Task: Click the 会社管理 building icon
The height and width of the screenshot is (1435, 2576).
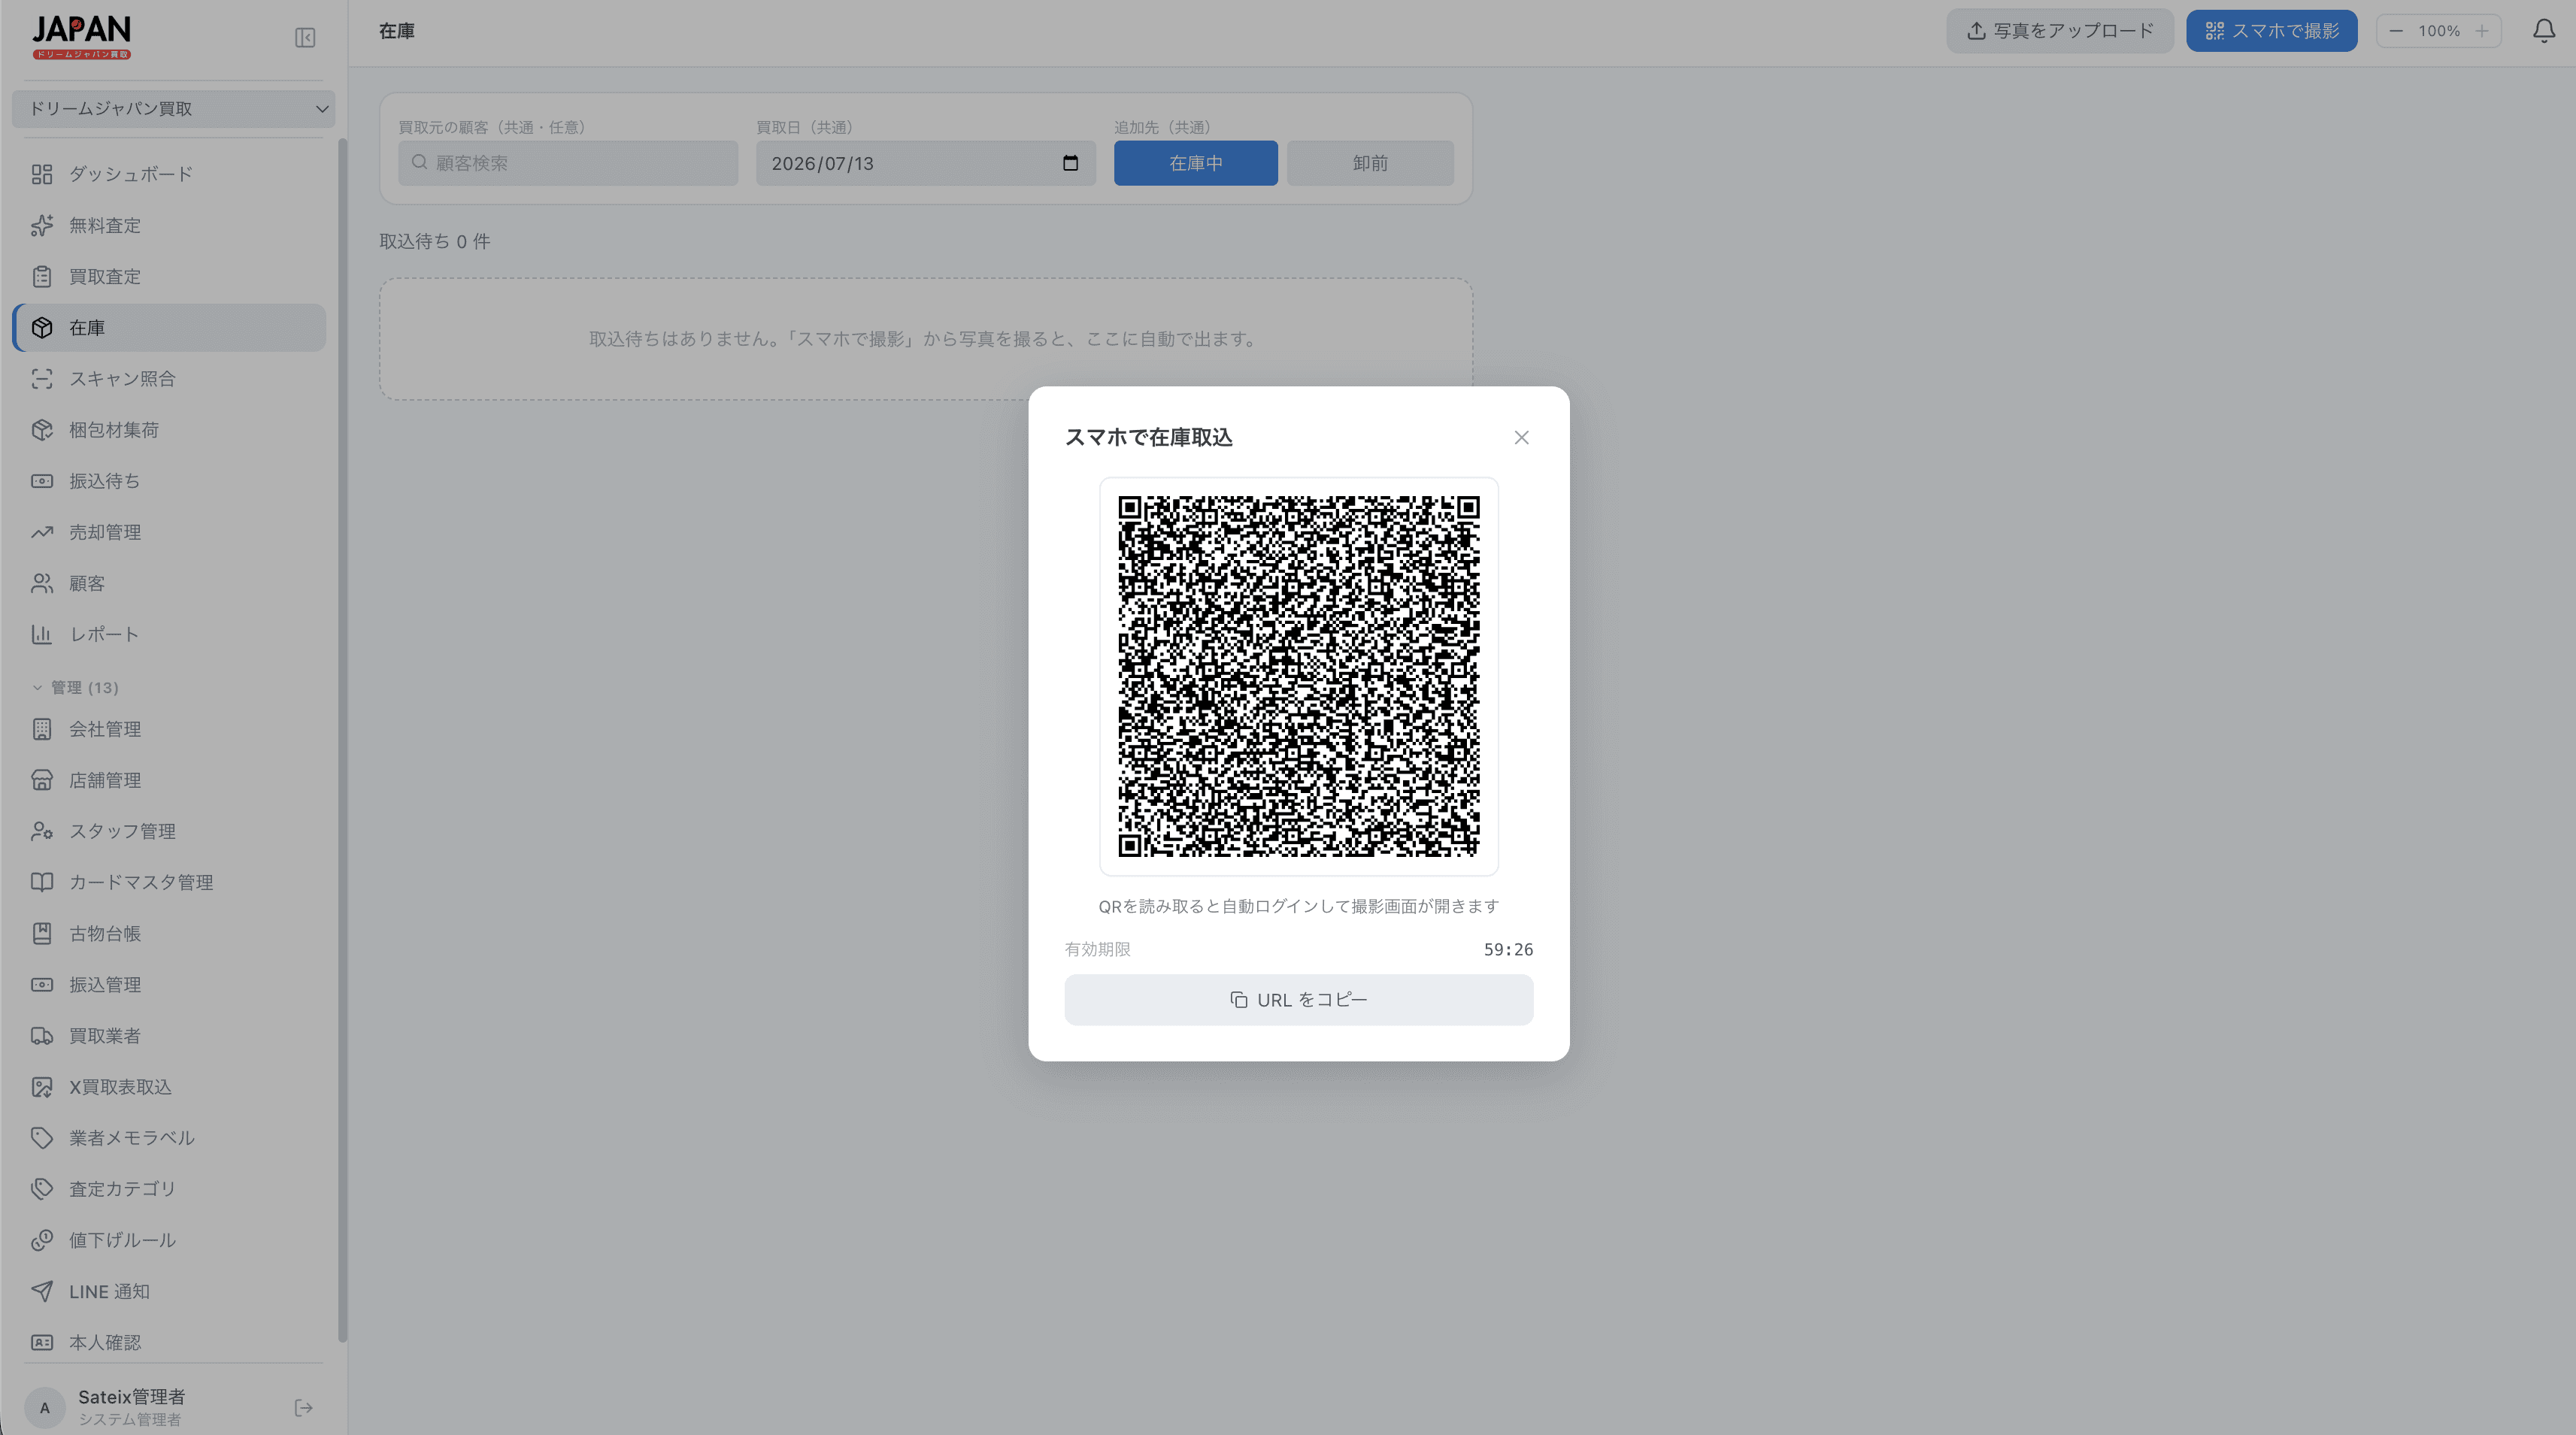Action: pos(42,729)
